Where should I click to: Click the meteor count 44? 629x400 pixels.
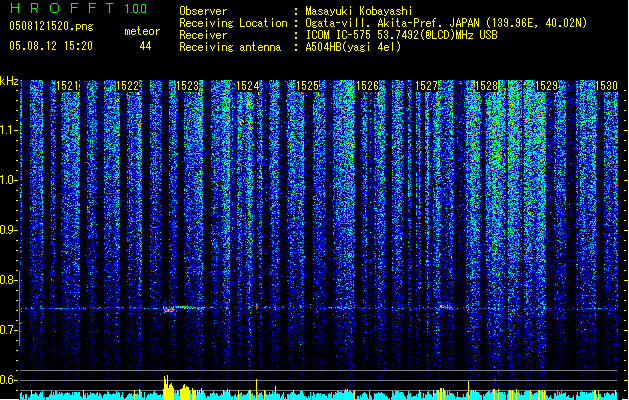[145, 46]
